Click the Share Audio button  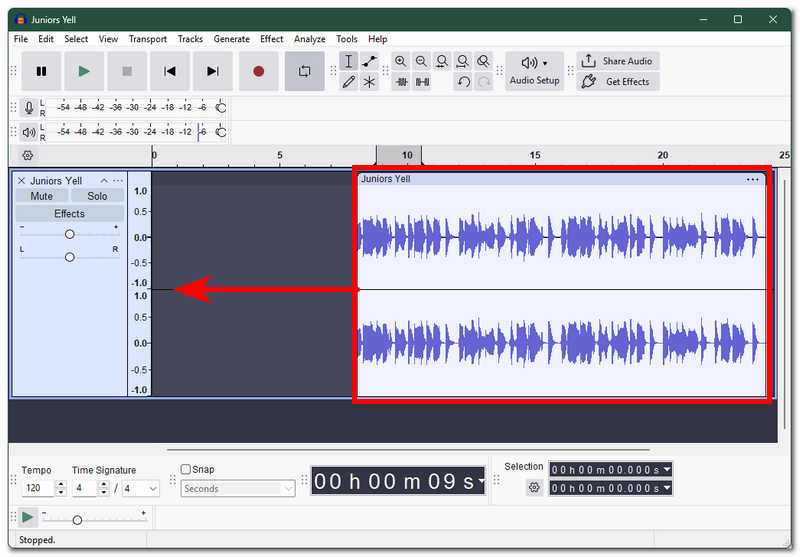pos(618,61)
